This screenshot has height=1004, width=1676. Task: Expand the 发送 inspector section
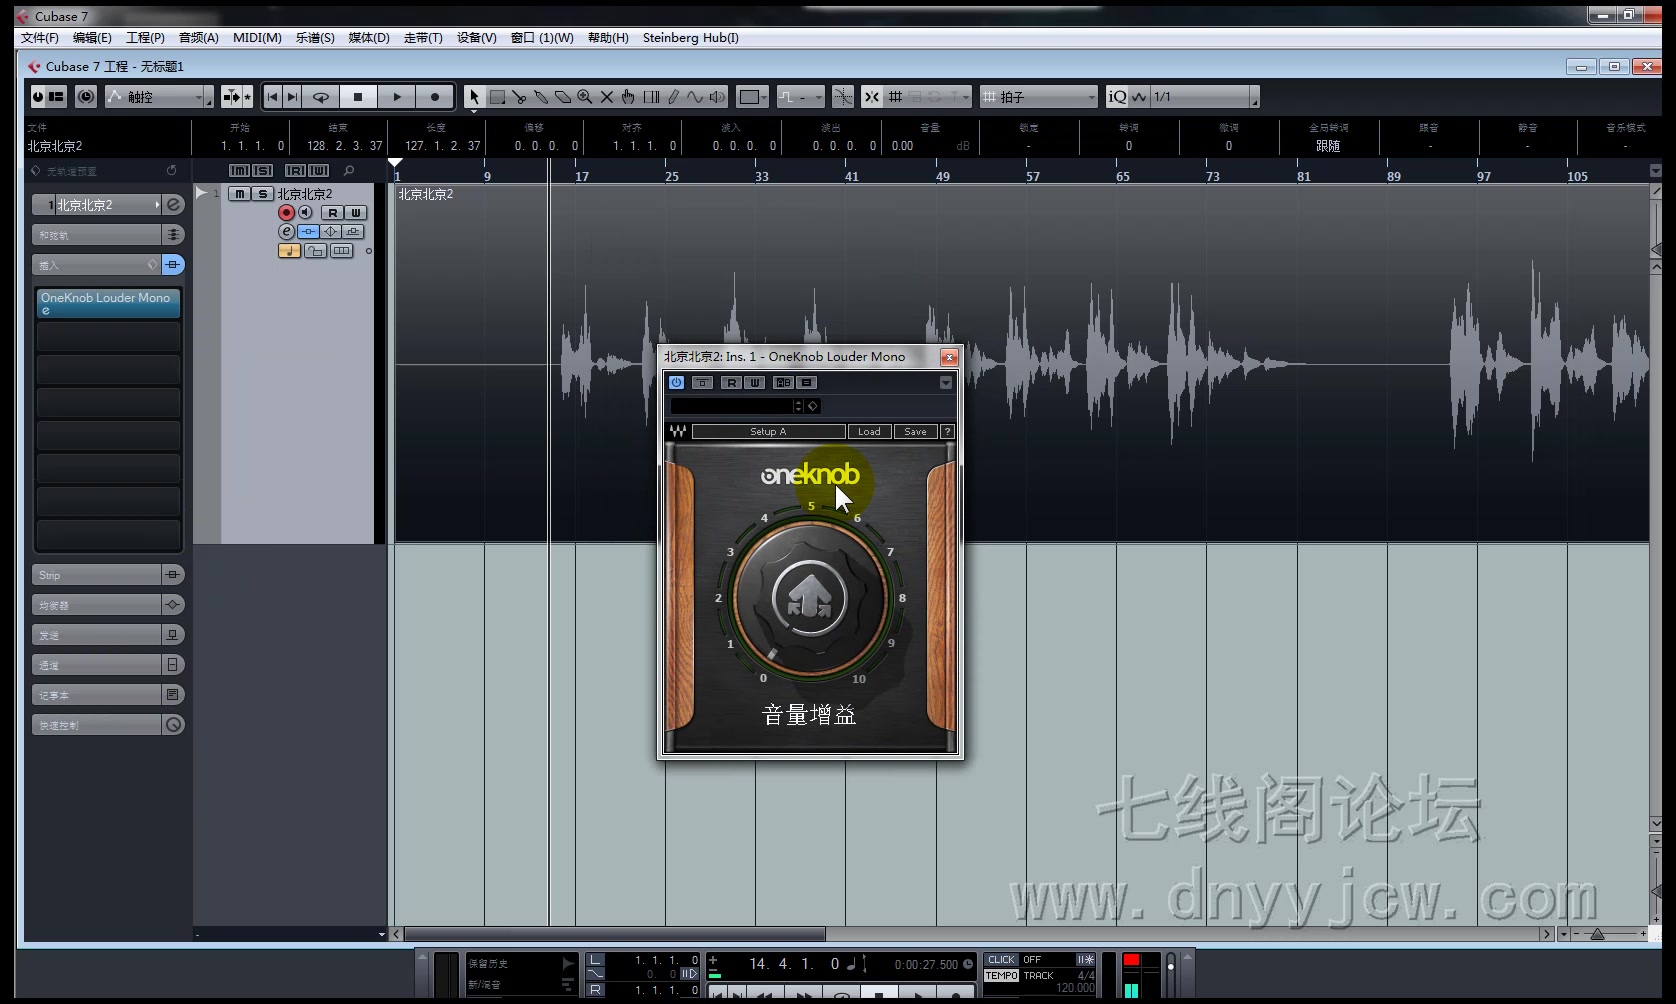click(108, 635)
